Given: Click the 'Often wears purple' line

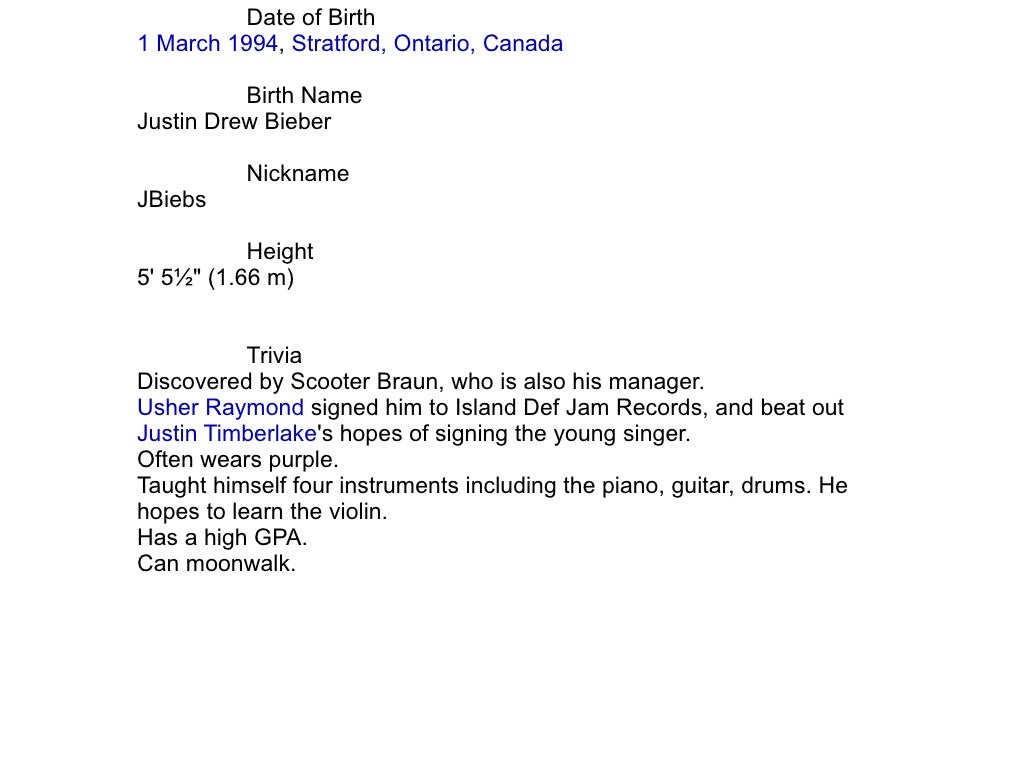Looking at the screenshot, I should (238, 459).
